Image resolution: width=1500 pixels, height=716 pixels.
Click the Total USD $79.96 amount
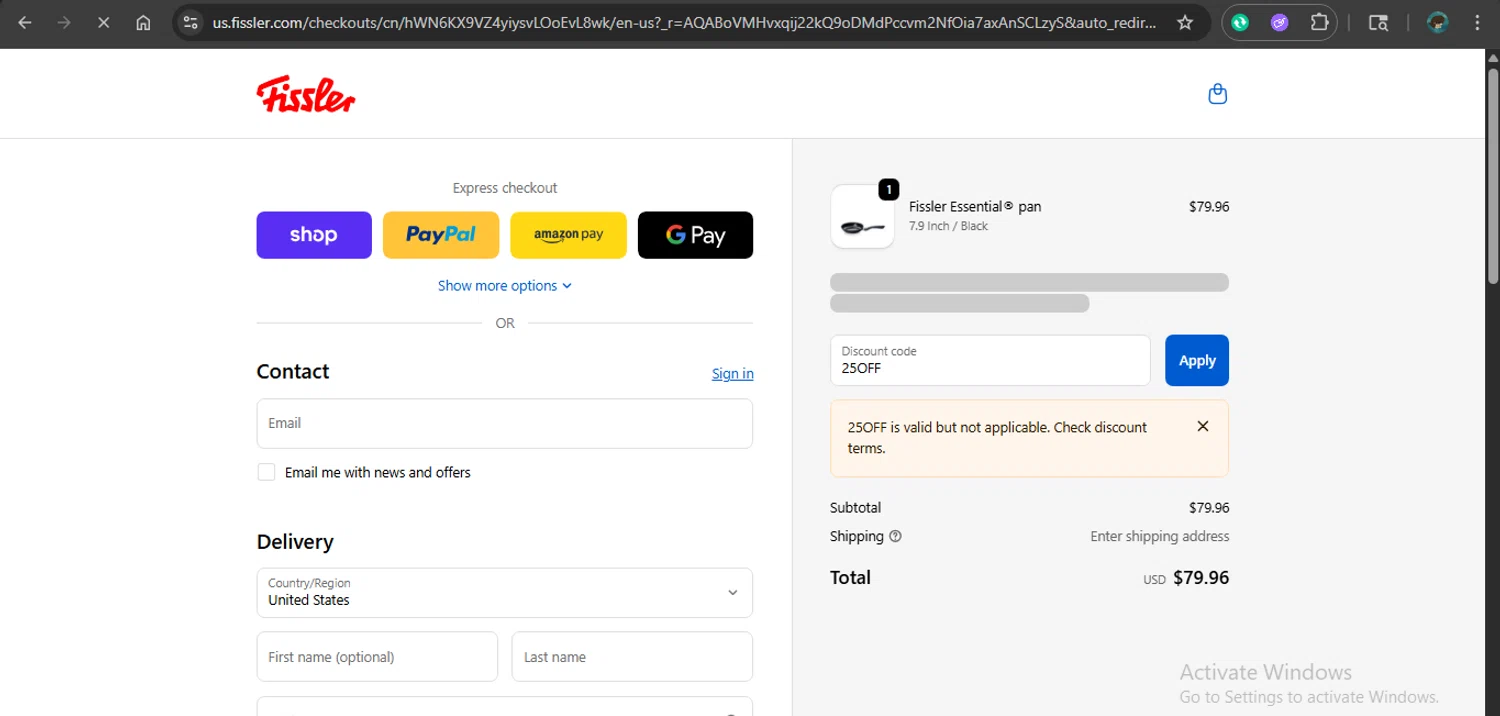1186,578
